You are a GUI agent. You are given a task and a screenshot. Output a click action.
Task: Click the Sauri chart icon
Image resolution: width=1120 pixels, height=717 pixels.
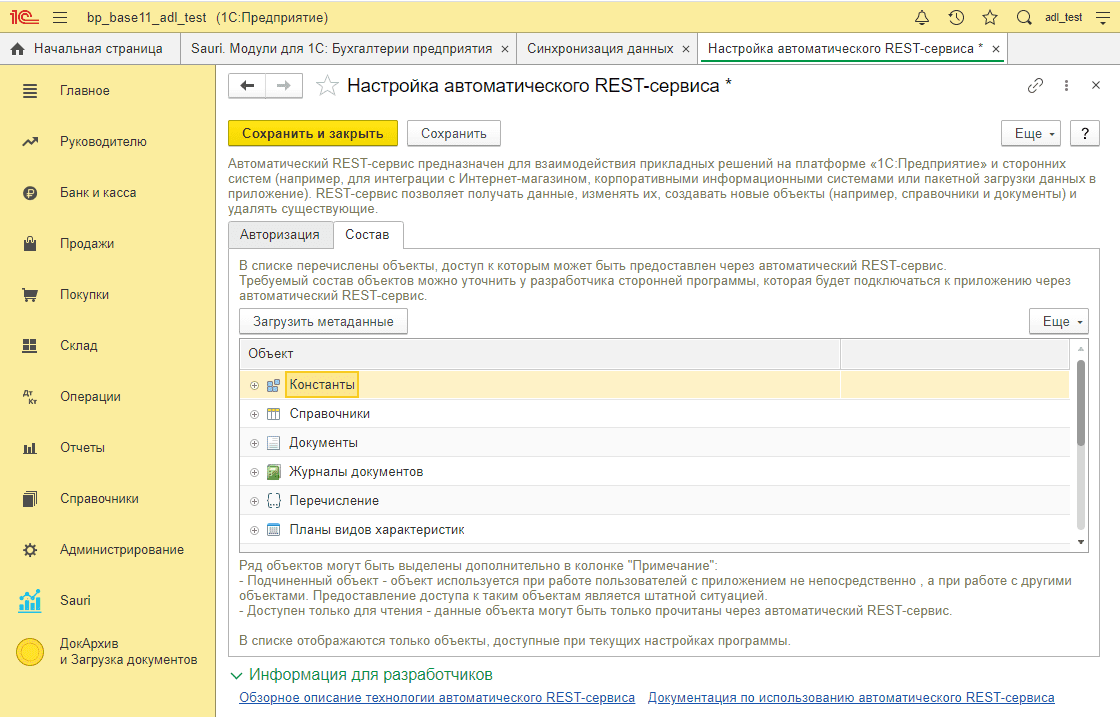click(30, 601)
